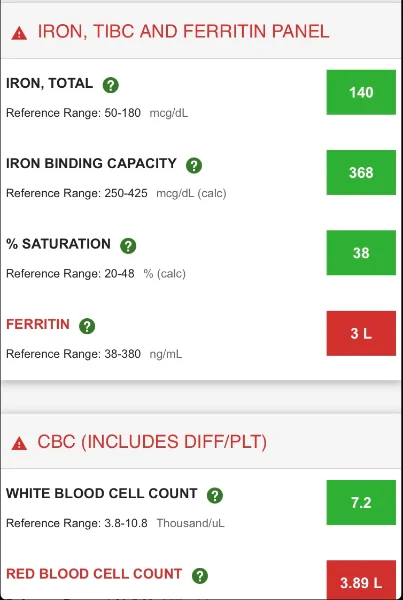
Task: Open help icon beside Iron Binding Capacity
Action: (194, 165)
